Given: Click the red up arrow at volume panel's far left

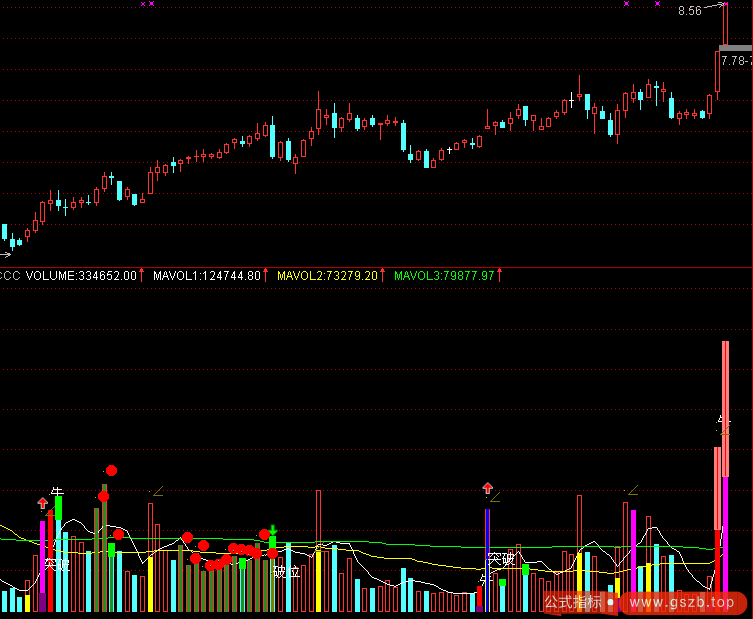Looking at the screenshot, I should coord(43,502).
